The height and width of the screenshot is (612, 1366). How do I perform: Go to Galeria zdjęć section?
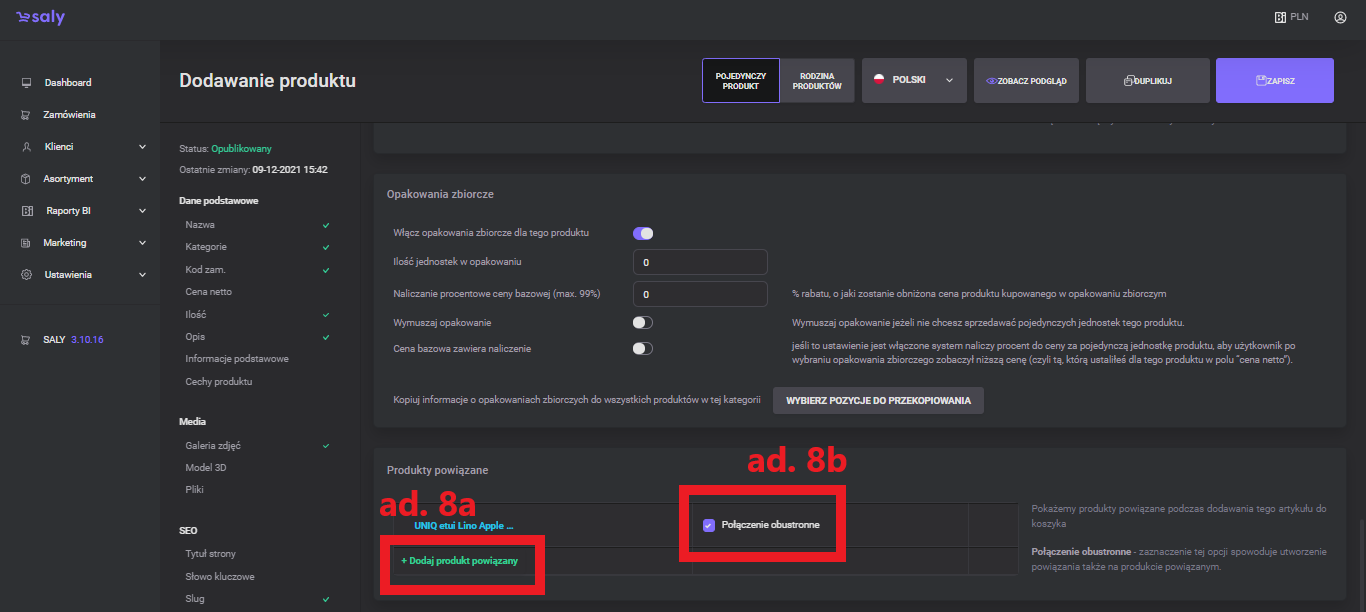(214, 445)
